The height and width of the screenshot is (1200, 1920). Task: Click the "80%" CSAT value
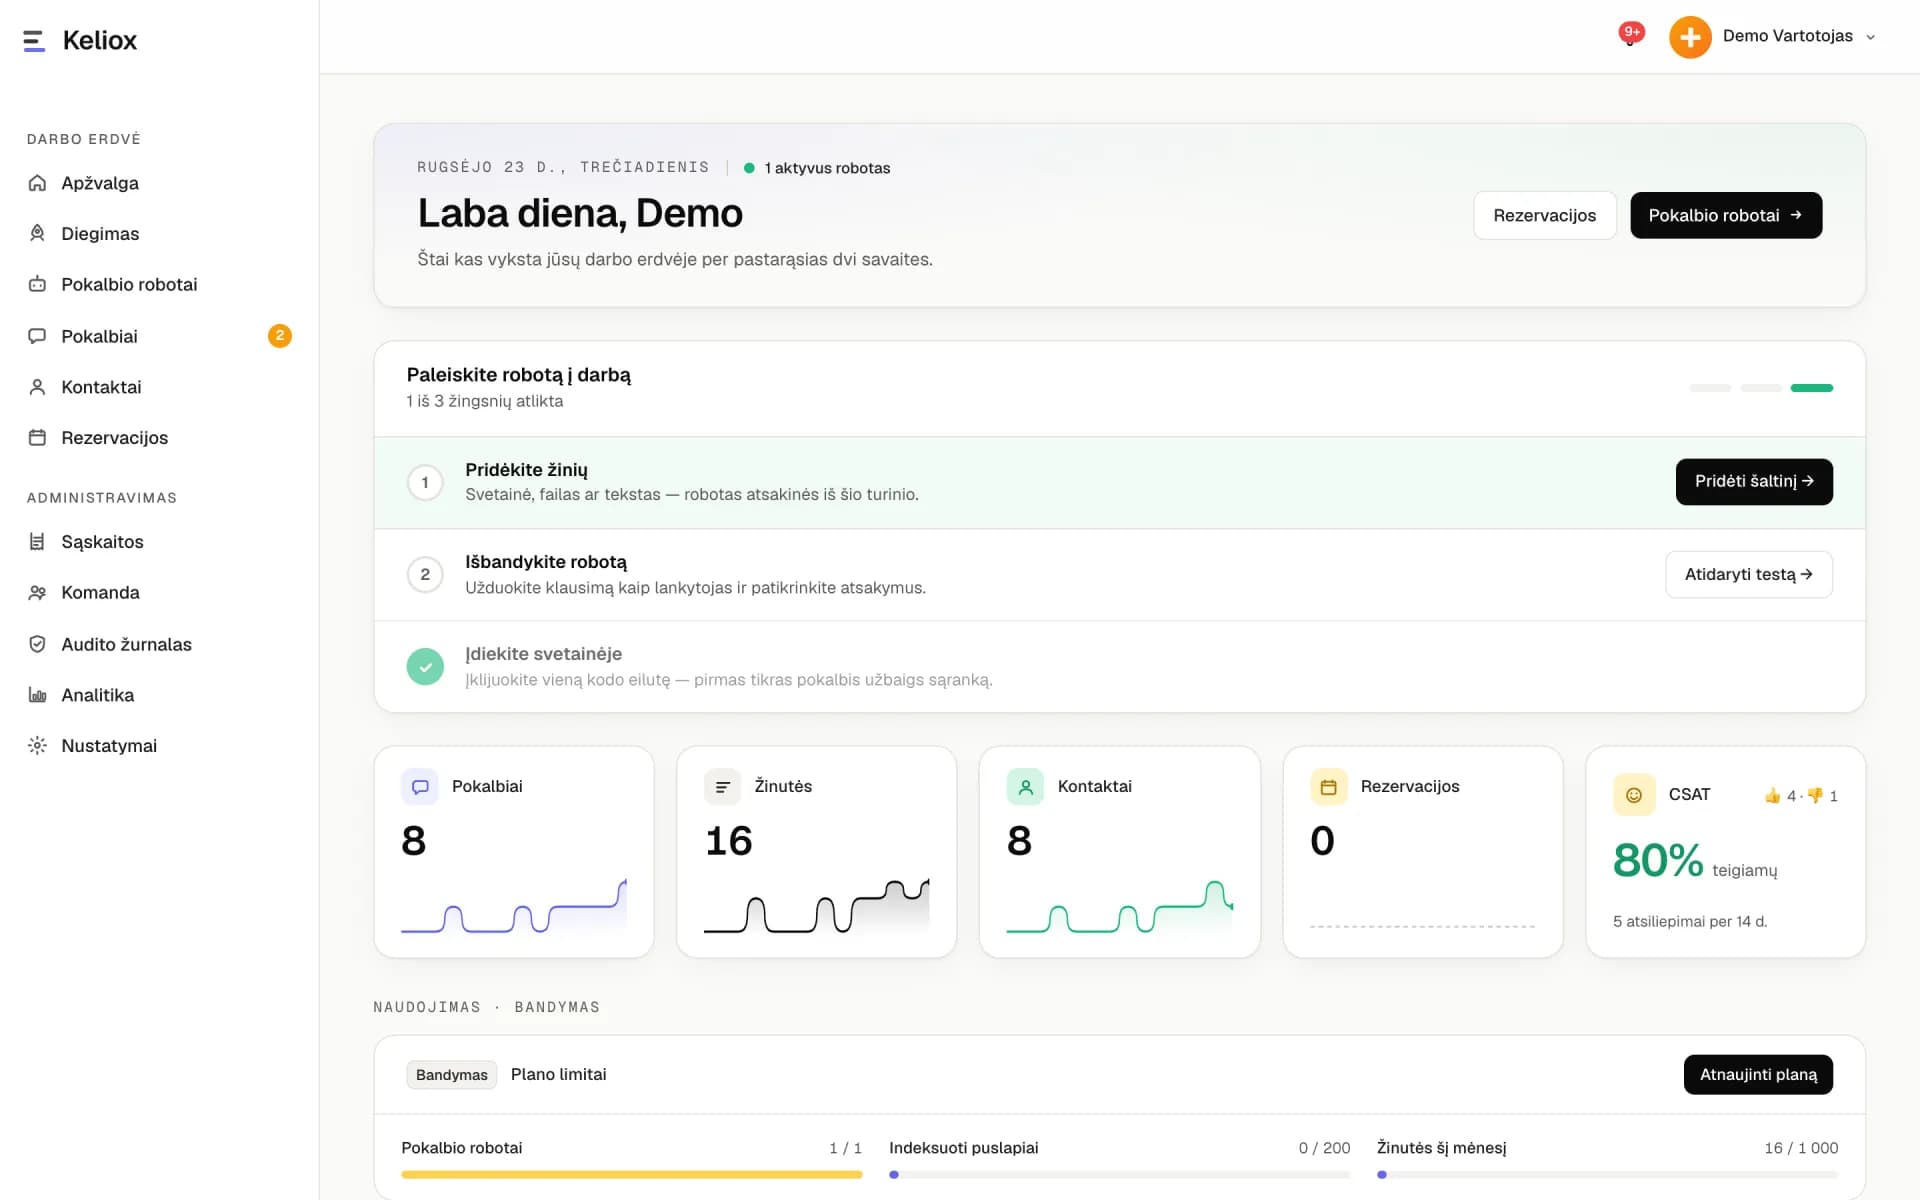coord(1658,860)
